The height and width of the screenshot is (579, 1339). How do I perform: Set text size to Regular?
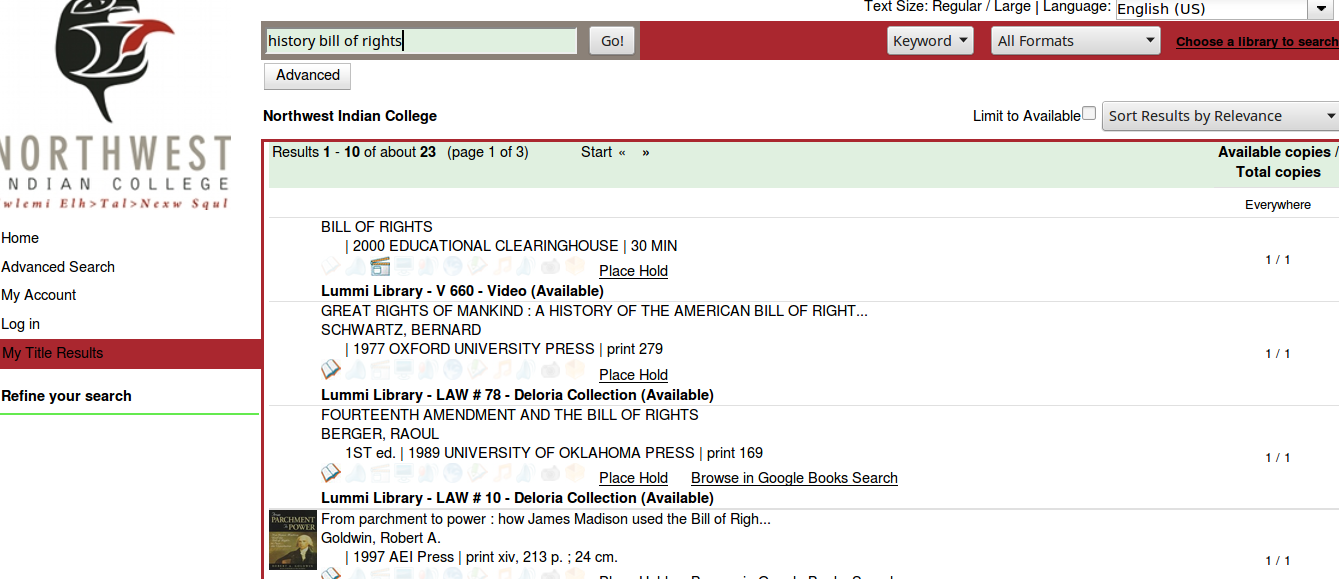[958, 6]
